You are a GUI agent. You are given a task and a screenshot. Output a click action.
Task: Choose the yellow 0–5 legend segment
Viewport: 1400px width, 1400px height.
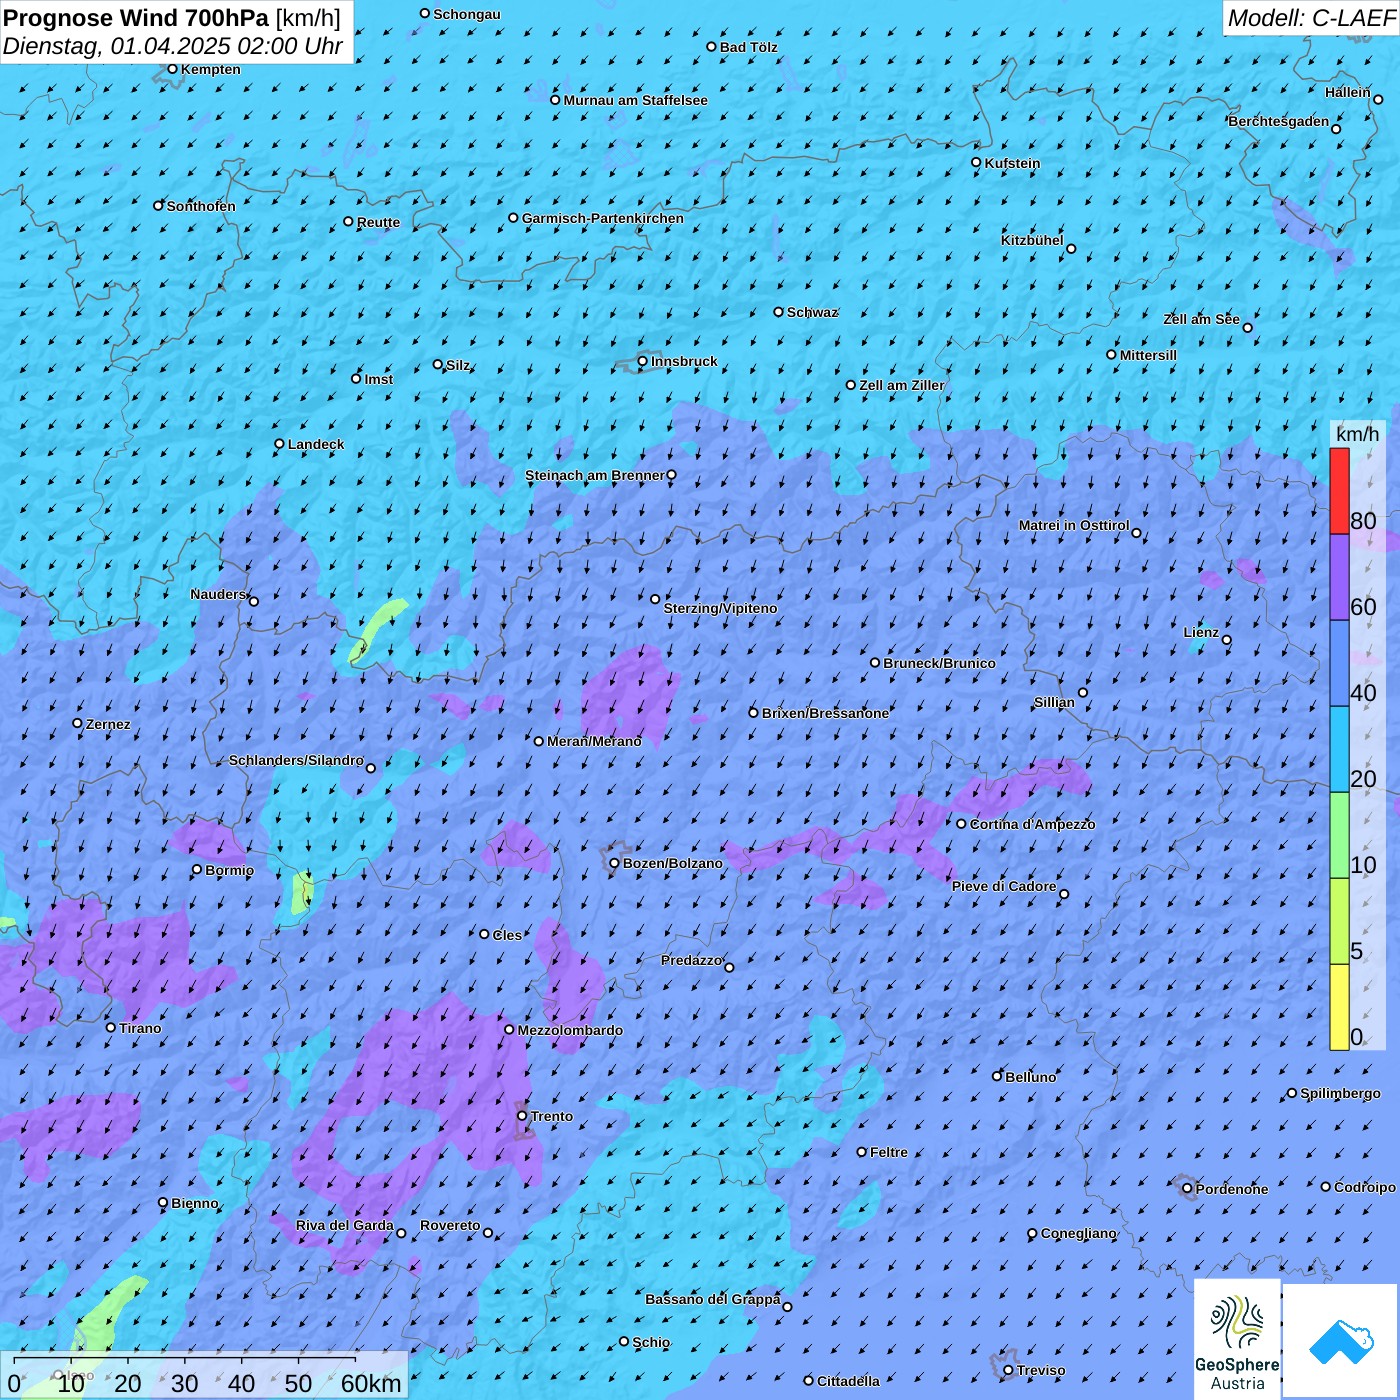pyautogui.click(x=1339, y=1007)
